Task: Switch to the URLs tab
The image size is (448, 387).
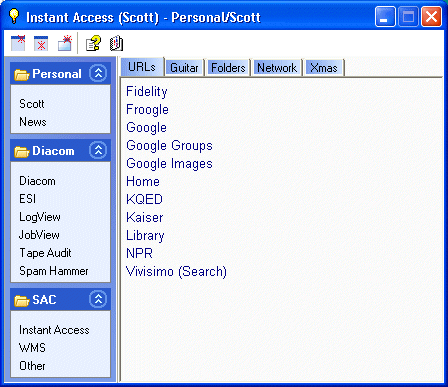Action: point(142,67)
